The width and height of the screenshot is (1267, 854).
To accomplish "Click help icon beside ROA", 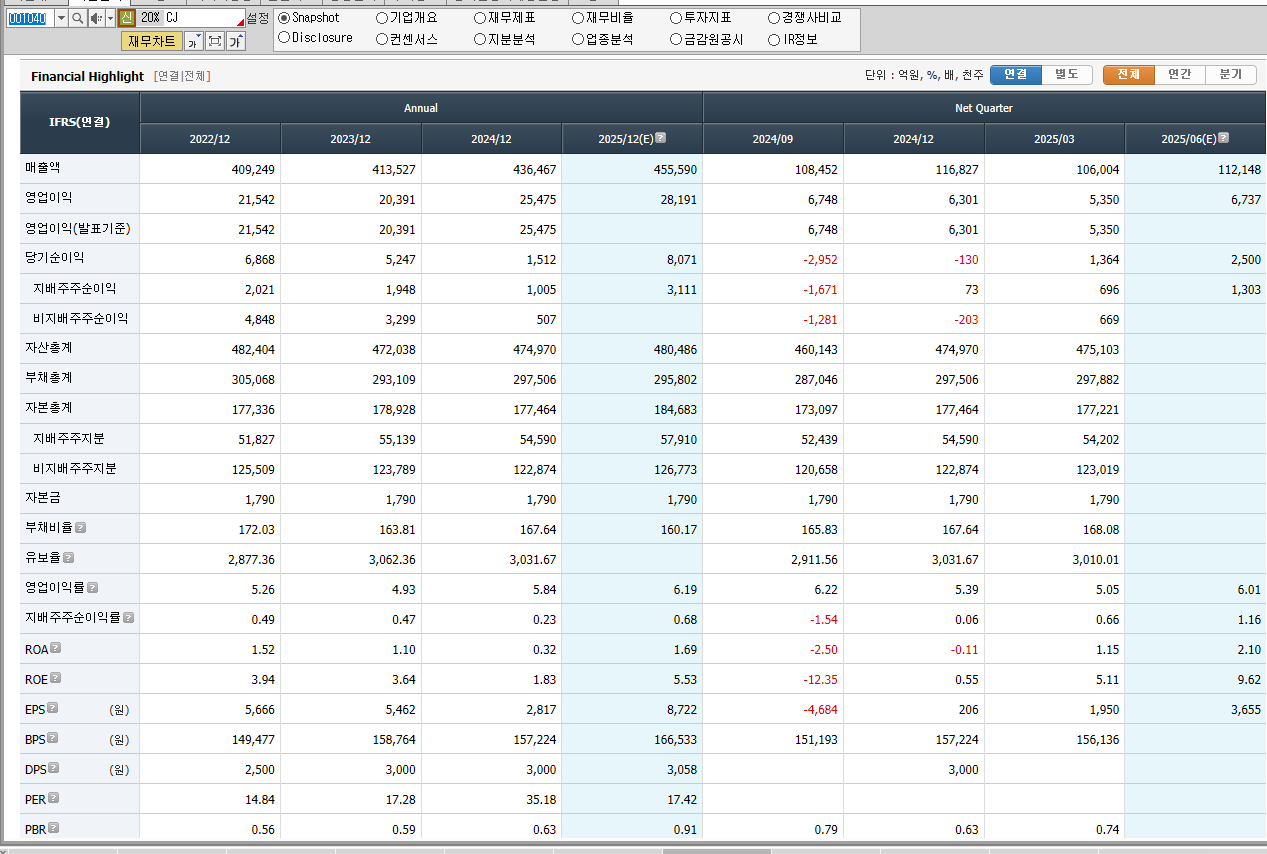I will point(56,648).
